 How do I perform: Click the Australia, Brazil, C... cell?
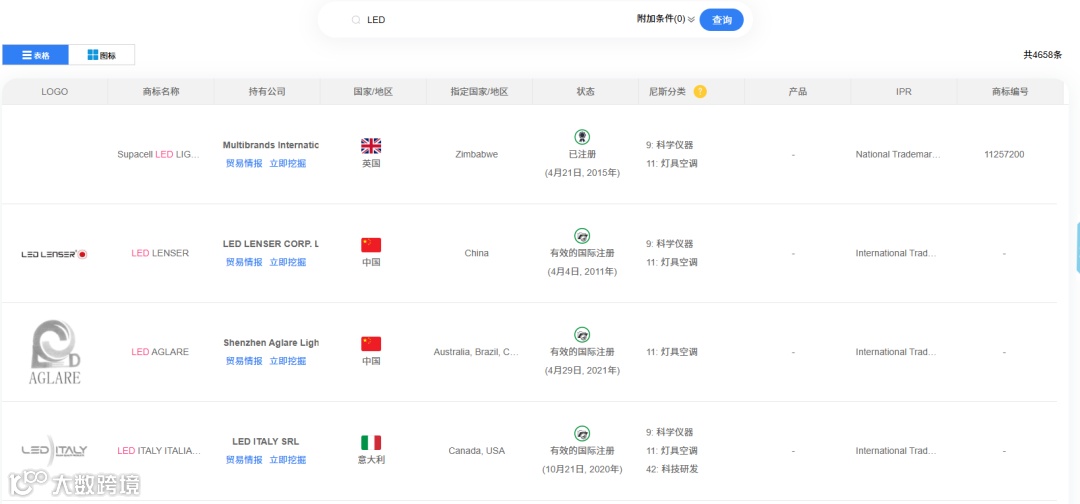(x=476, y=352)
